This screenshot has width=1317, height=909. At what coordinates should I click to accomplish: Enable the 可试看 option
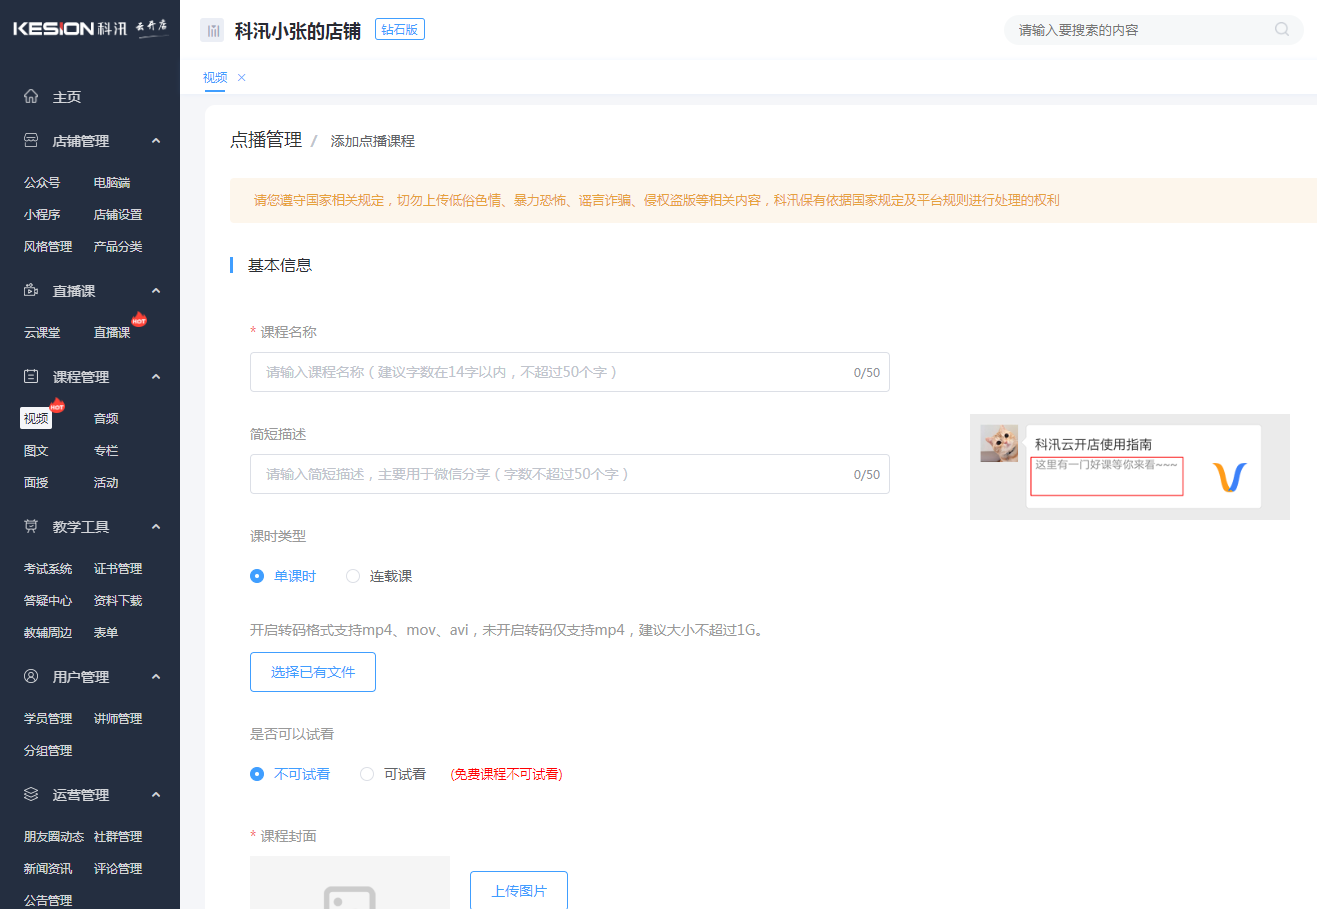(x=367, y=773)
